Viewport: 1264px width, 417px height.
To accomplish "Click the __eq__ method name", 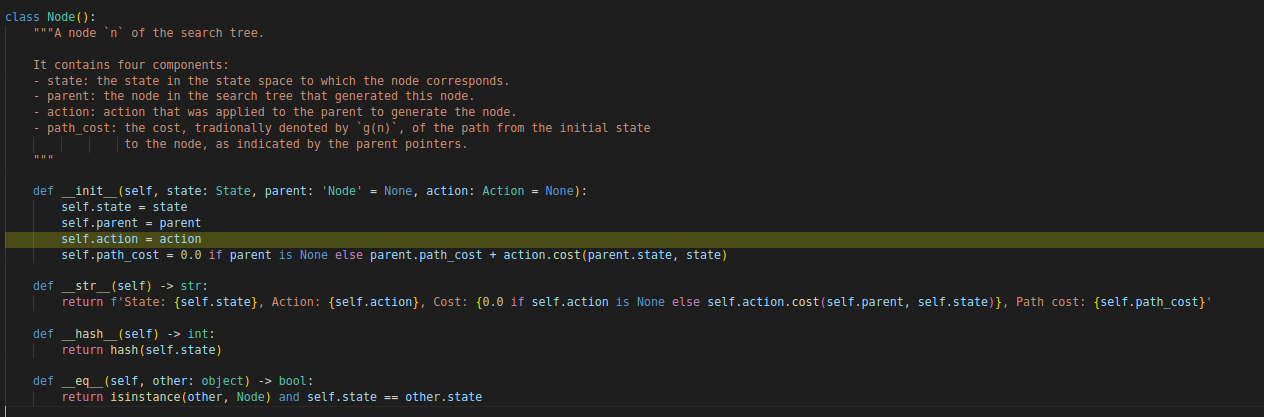I will tap(82, 382).
